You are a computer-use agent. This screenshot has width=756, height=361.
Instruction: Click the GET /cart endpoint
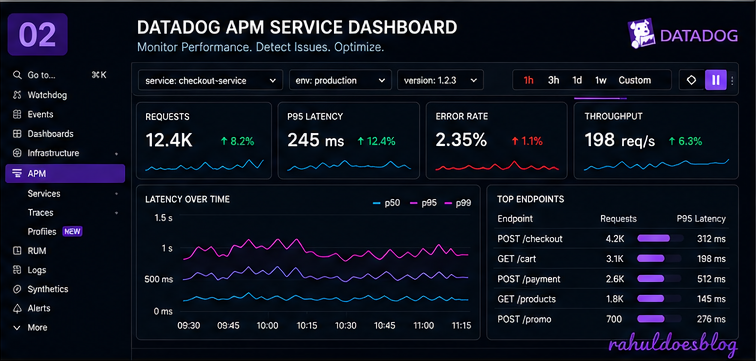(x=517, y=259)
